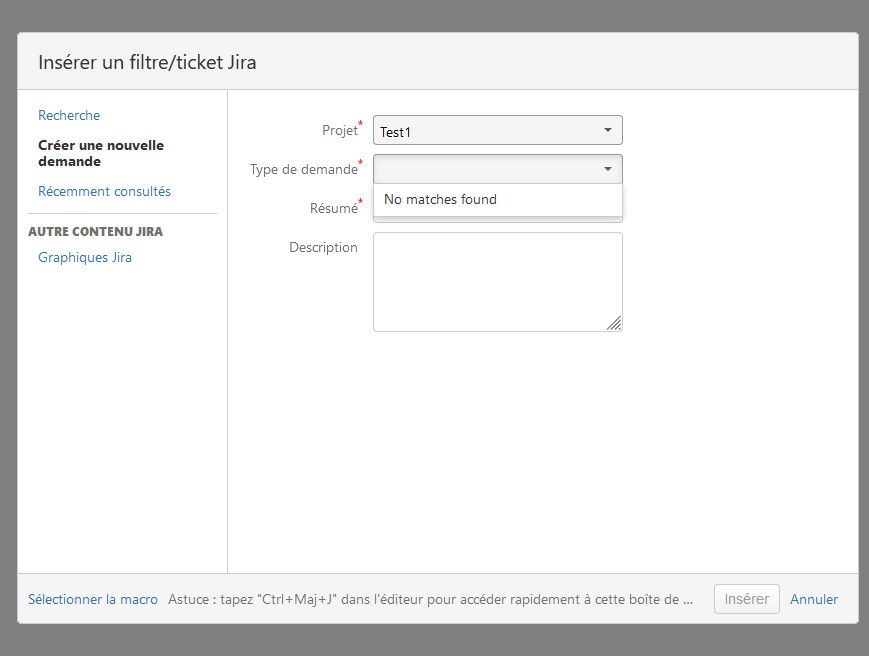Grab the Description box resize handle

[614, 323]
